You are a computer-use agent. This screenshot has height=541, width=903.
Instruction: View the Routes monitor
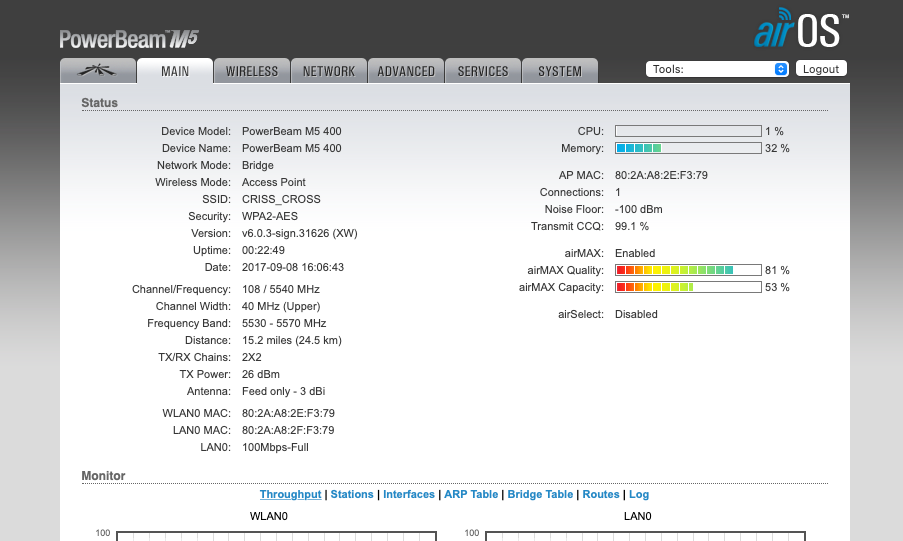tap(601, 495)
